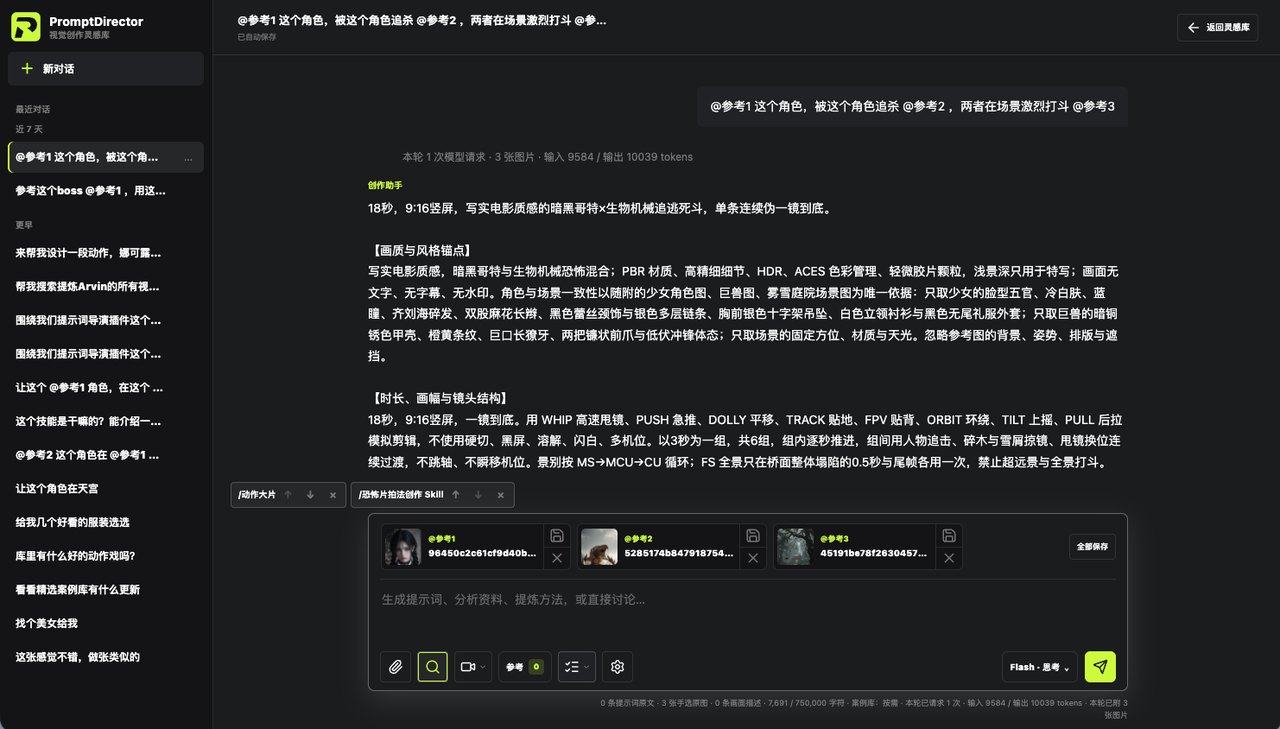Open the composer settings gear

[618, 667]
